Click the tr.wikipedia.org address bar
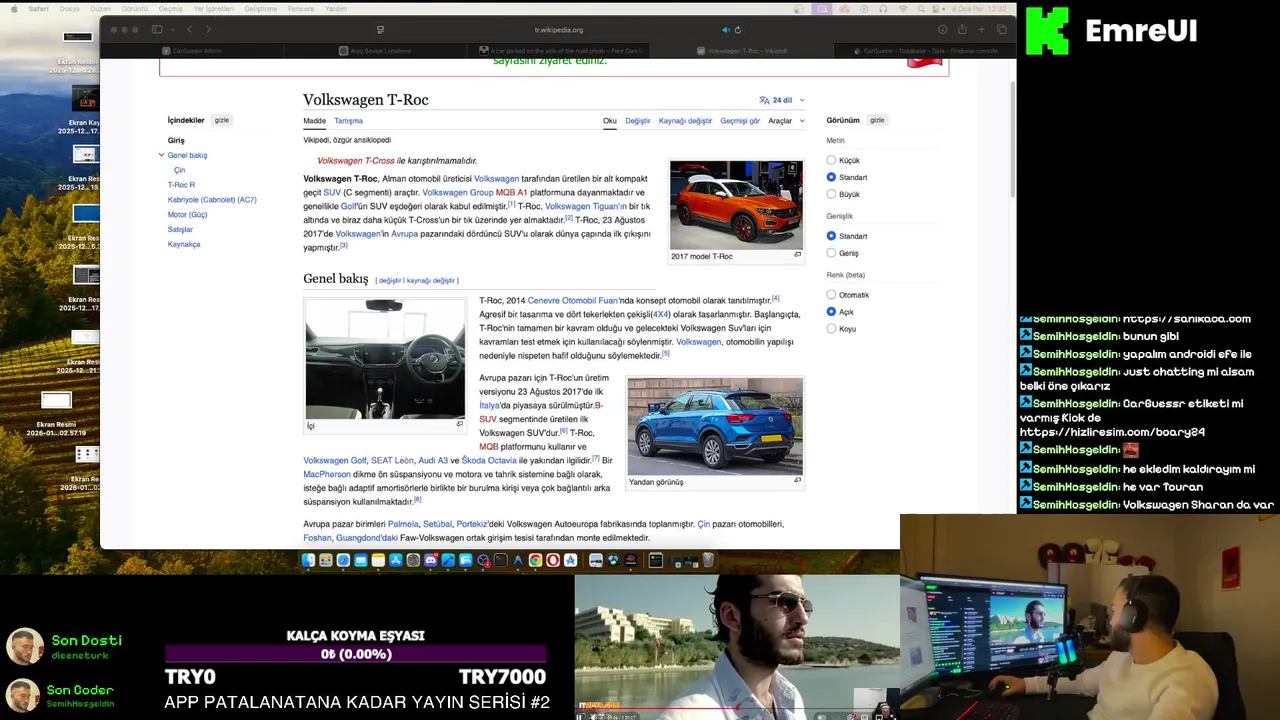Screen dimensions: 1280x720 coord(559,30)
